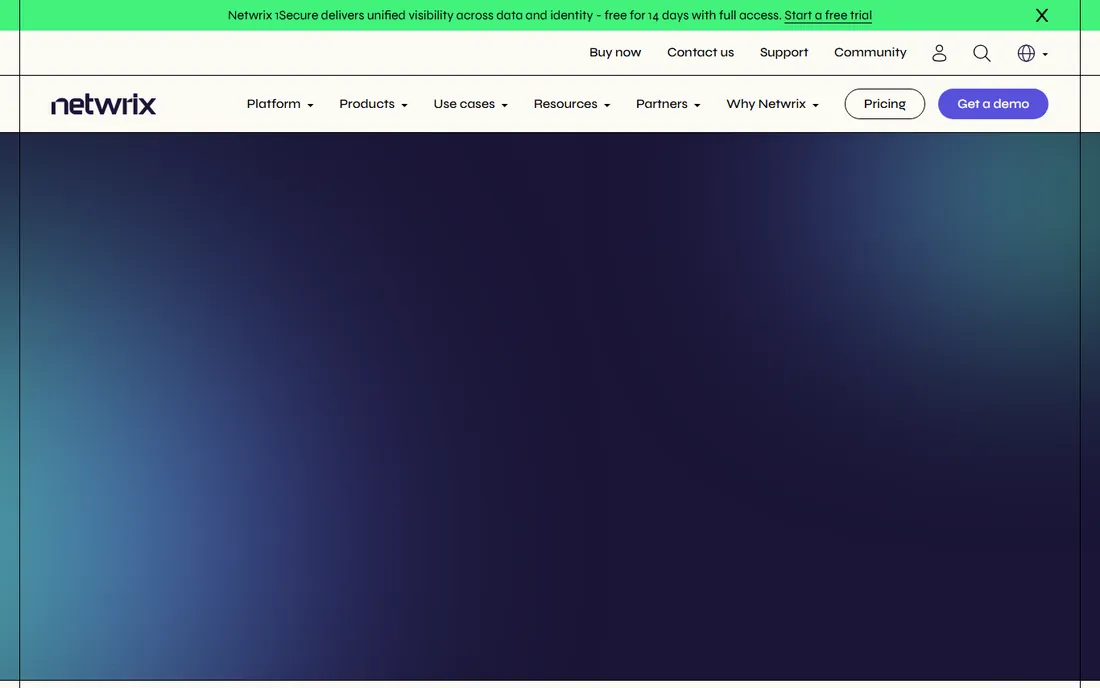Open the globe language selector
This screenshot has width=1100, height=688.
coord(1032,53)
